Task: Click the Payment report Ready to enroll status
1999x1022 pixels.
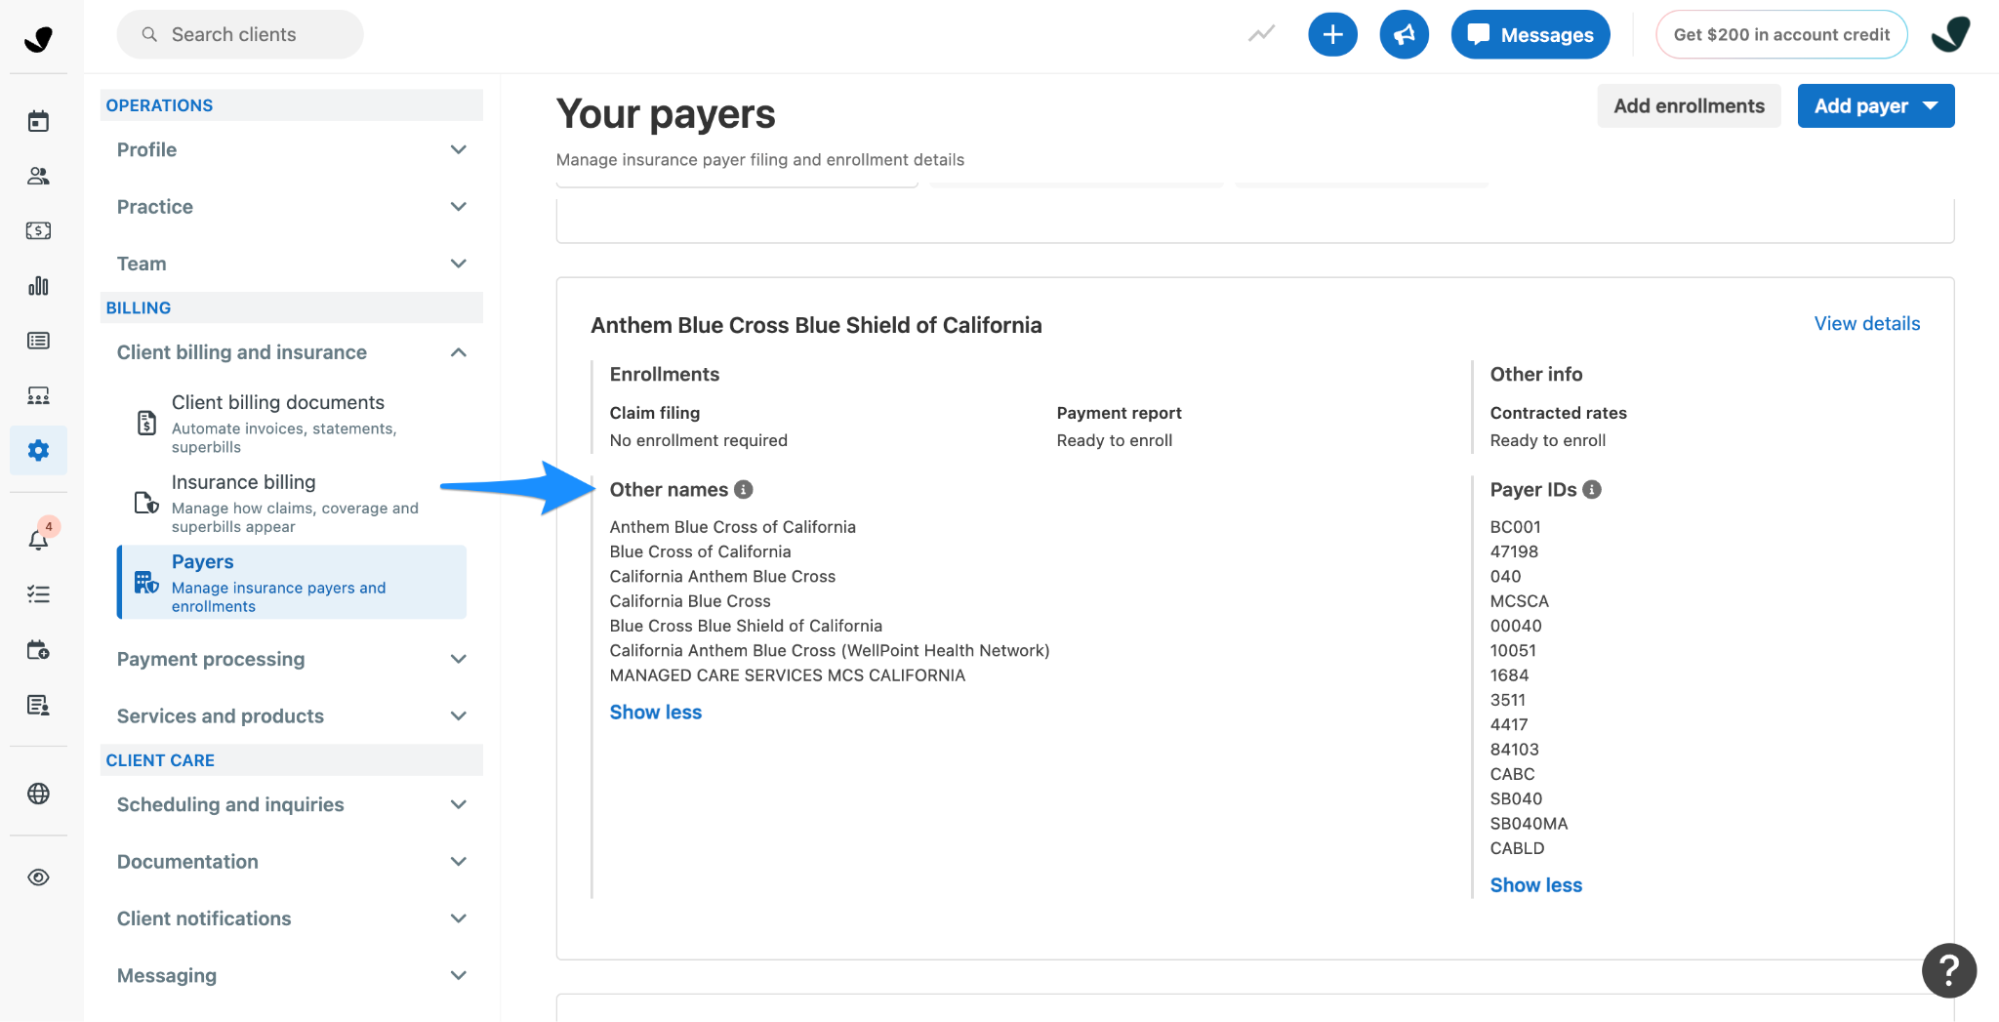Action: tap(1114, 440)
